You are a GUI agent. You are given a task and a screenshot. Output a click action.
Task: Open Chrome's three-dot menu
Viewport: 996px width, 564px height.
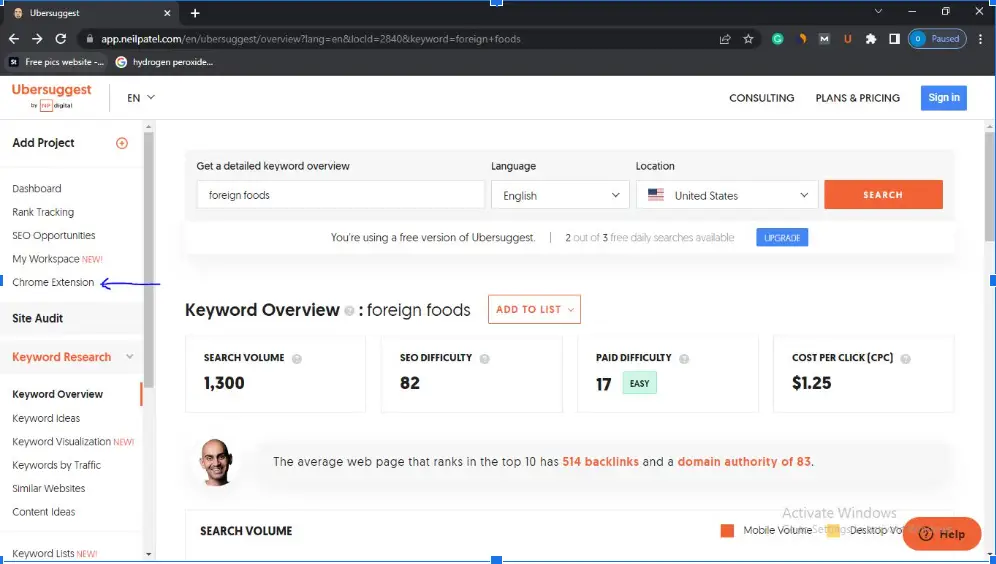(x=981, y=39)
